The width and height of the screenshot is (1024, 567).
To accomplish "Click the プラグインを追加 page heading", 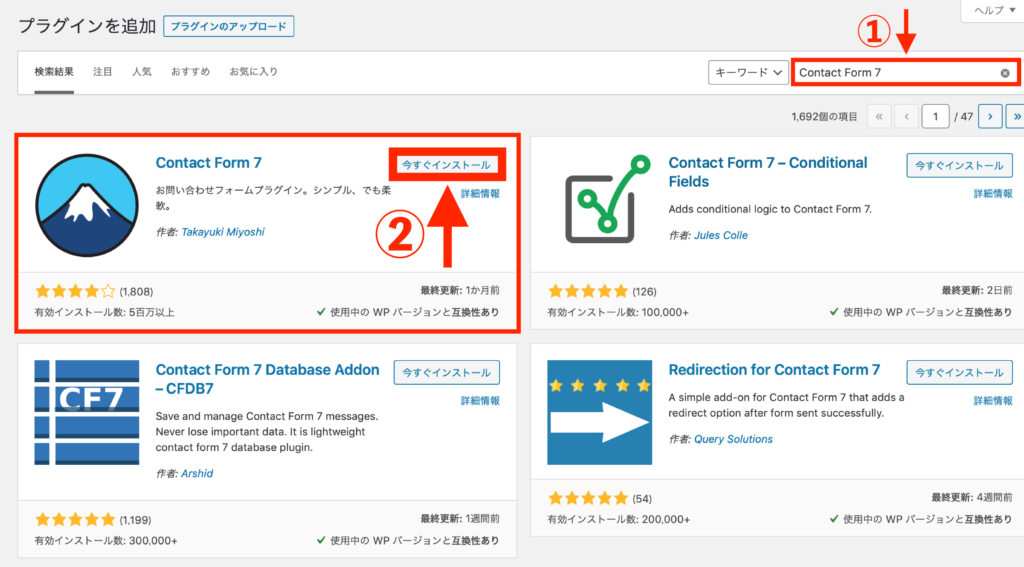I will [87, 26].
